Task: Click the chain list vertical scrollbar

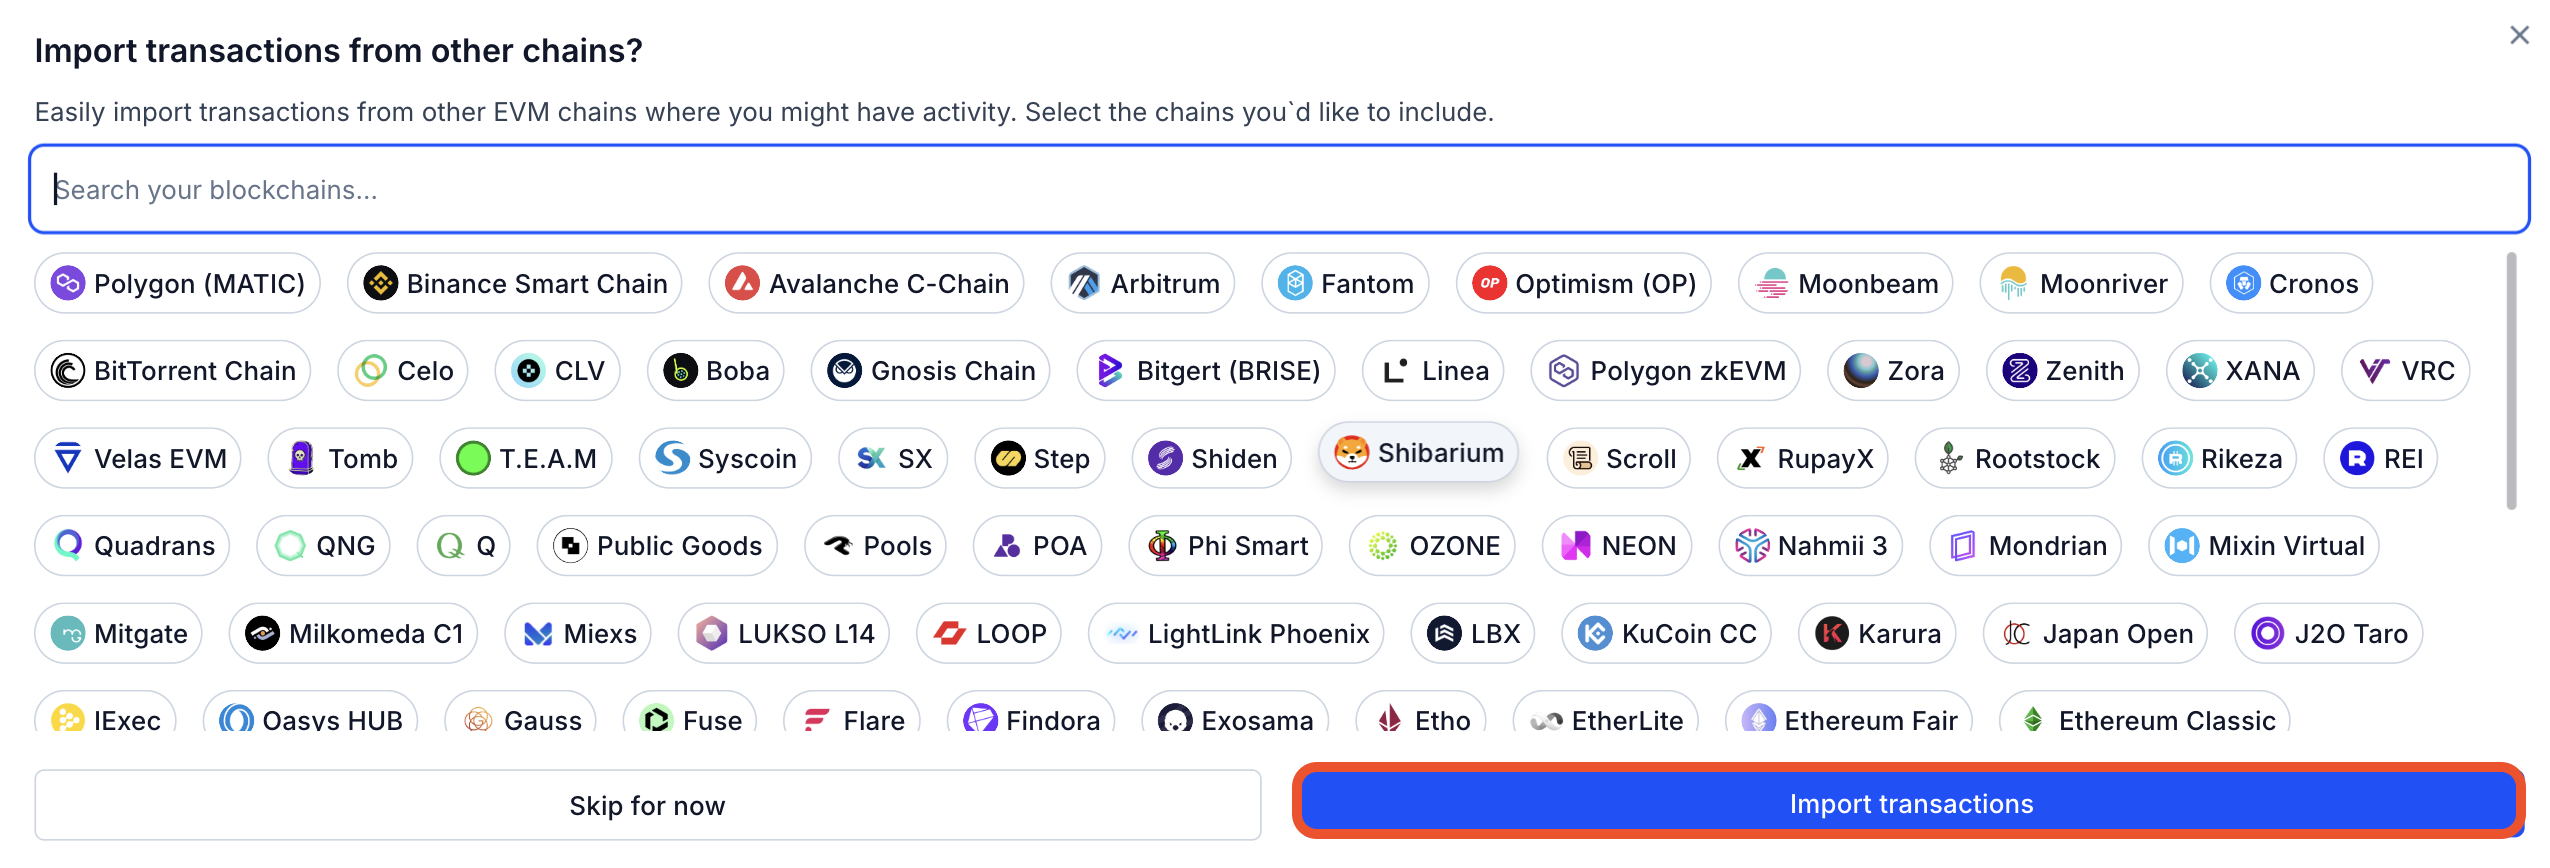Action: [2510, 380]
